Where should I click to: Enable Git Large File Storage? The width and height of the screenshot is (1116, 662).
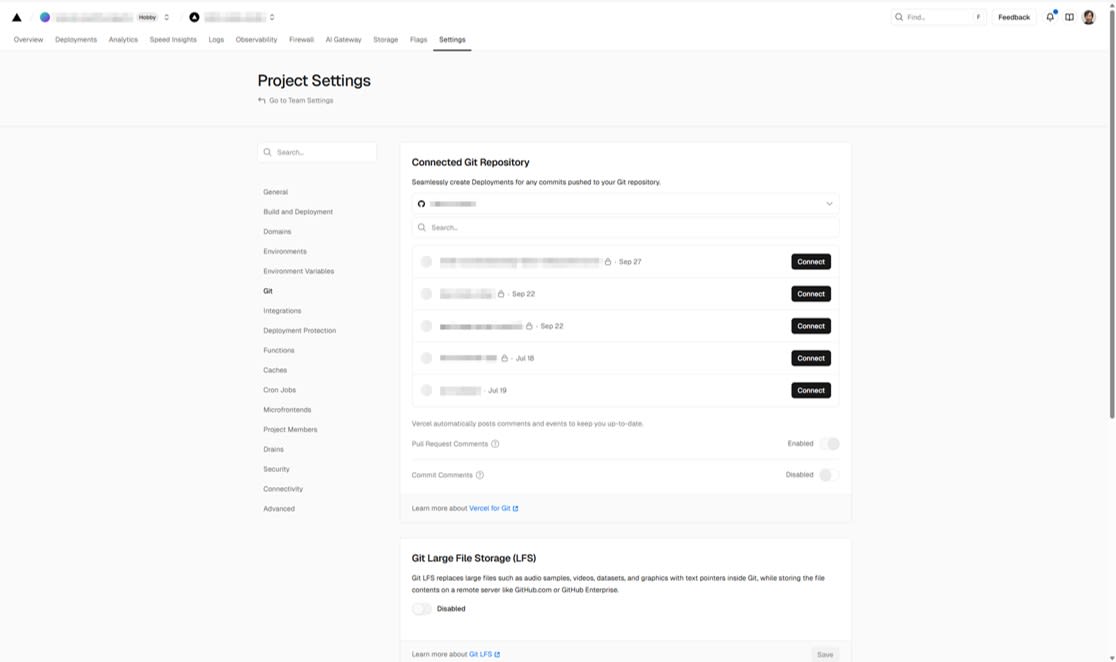421,608
